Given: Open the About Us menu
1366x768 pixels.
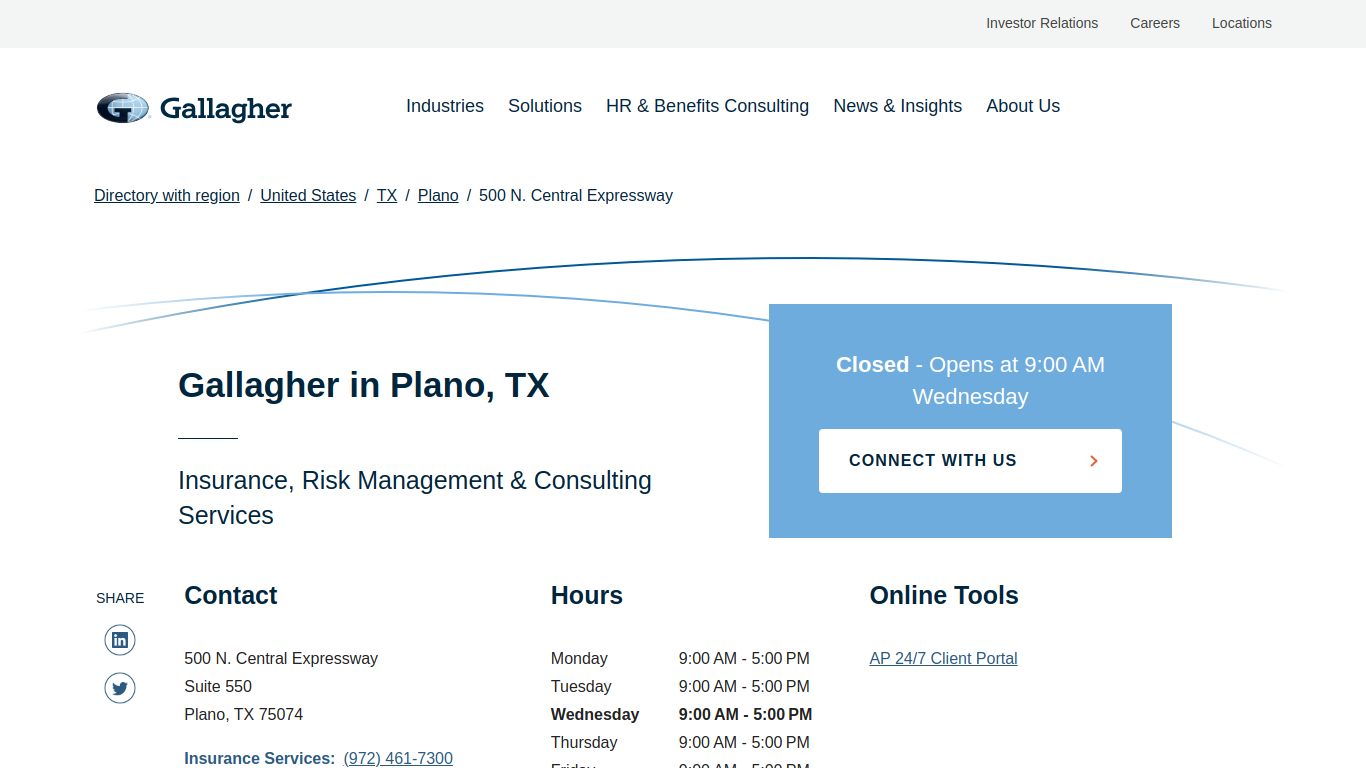Looking at the screenshot, I should tap(1023, 106).
